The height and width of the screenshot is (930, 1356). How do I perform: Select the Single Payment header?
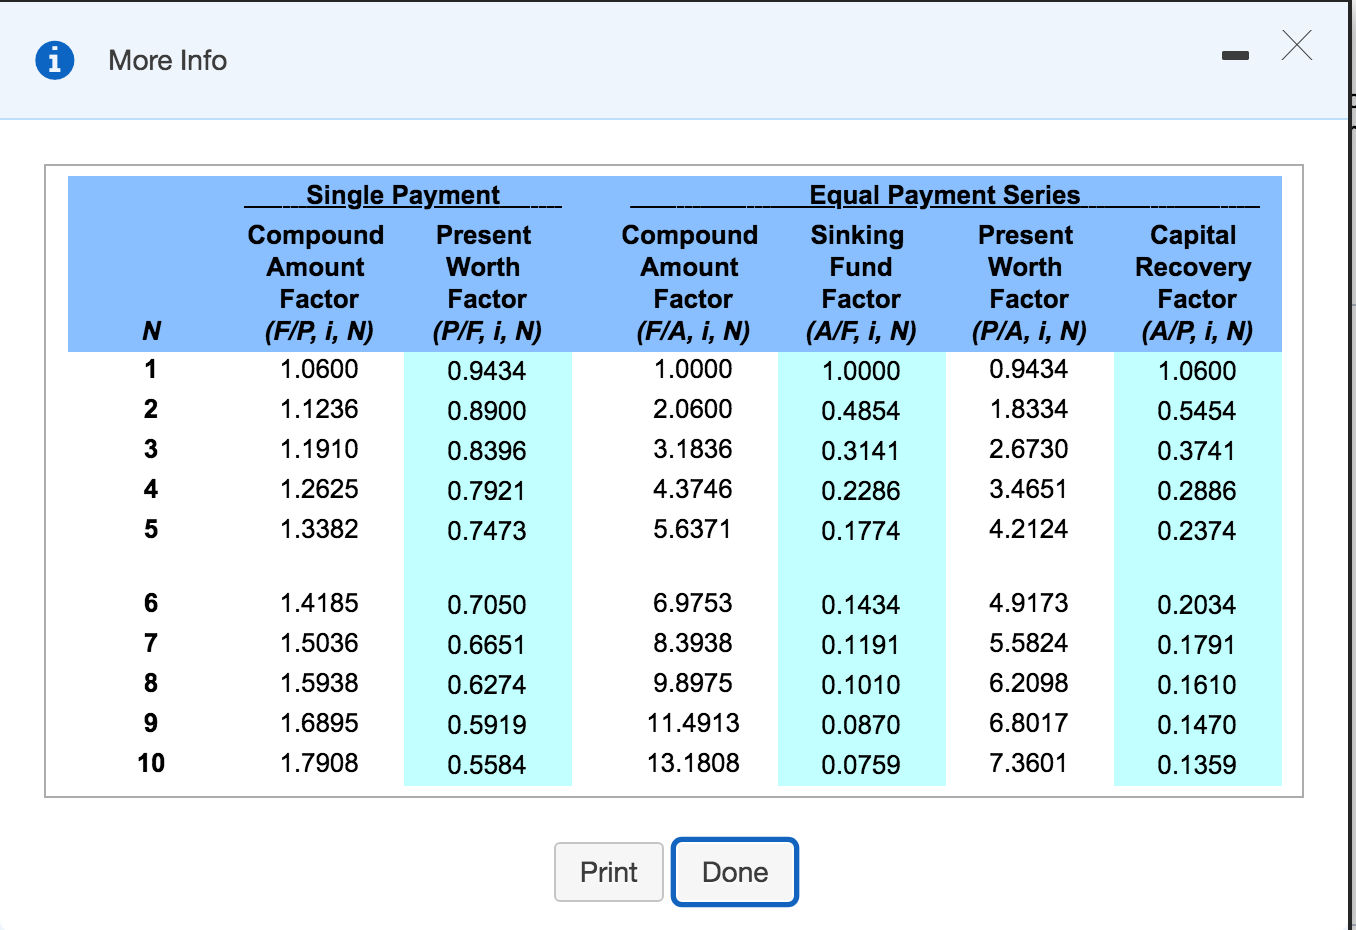click(x=402, y=195)
